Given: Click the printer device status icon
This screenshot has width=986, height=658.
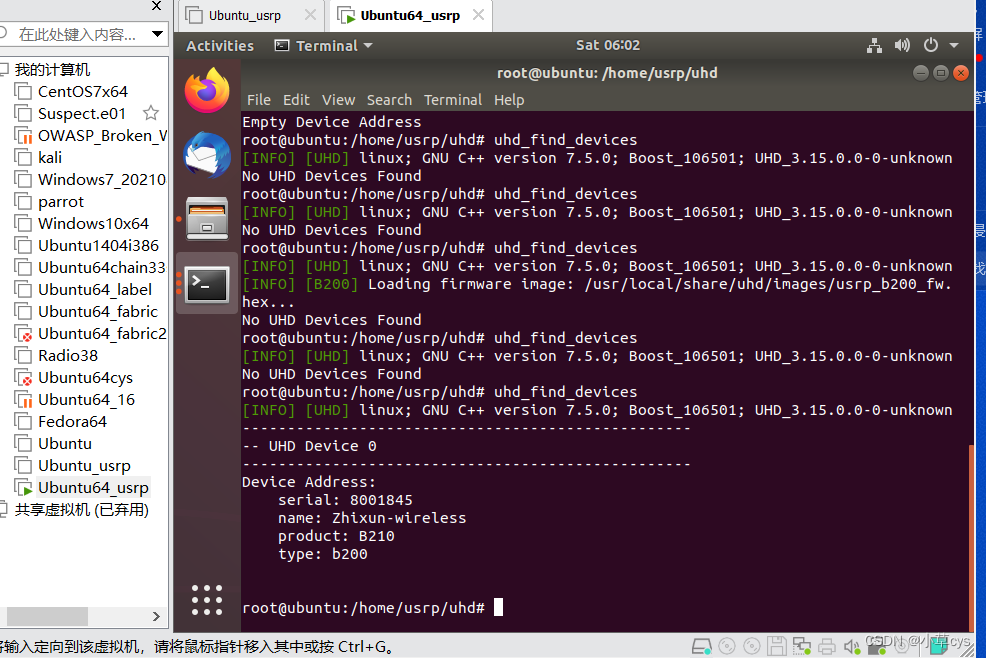Looking at the screenshot, I should point(827,646).
